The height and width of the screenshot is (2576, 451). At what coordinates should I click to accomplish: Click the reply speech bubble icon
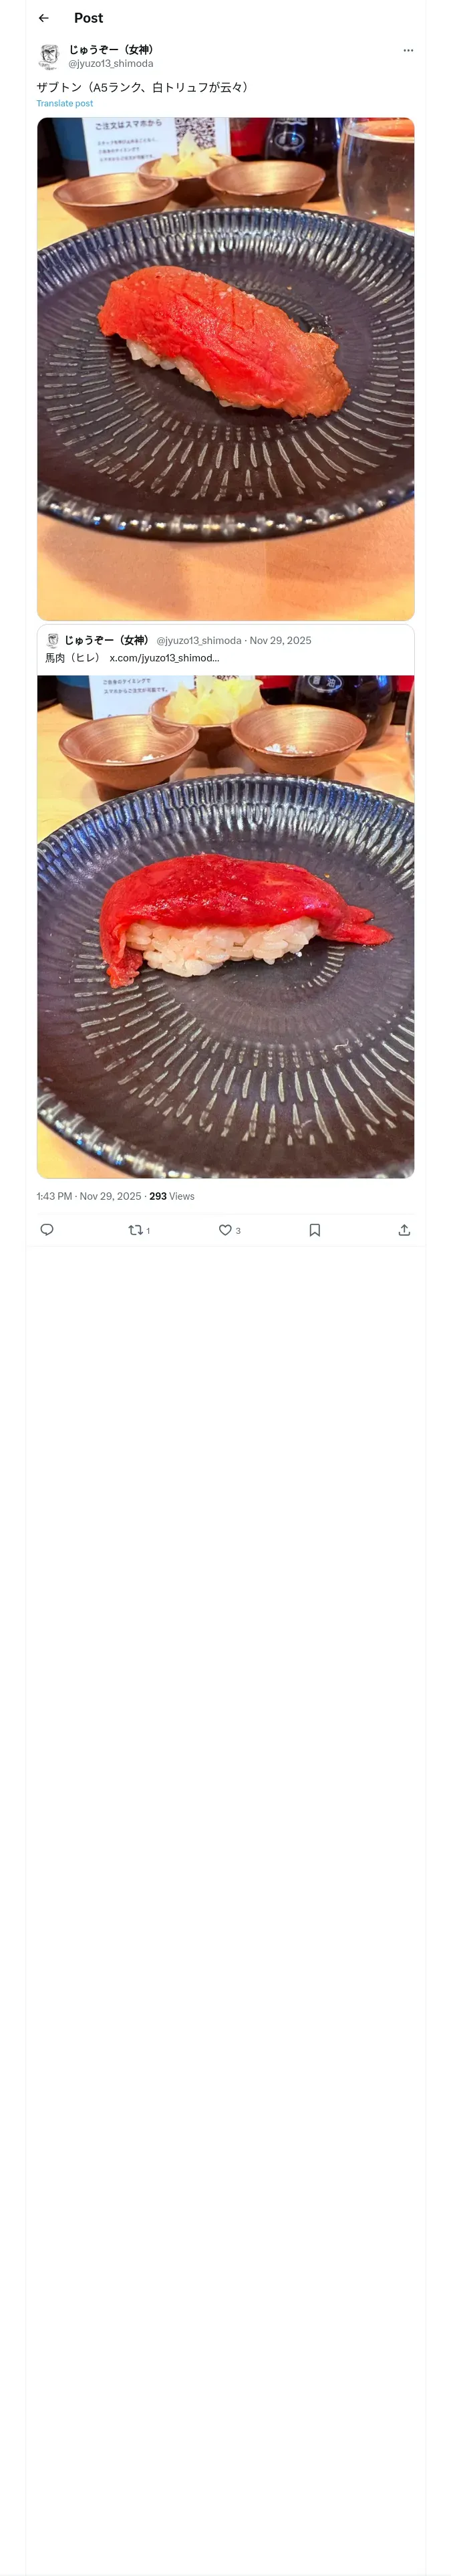(x=47, y=1230)
